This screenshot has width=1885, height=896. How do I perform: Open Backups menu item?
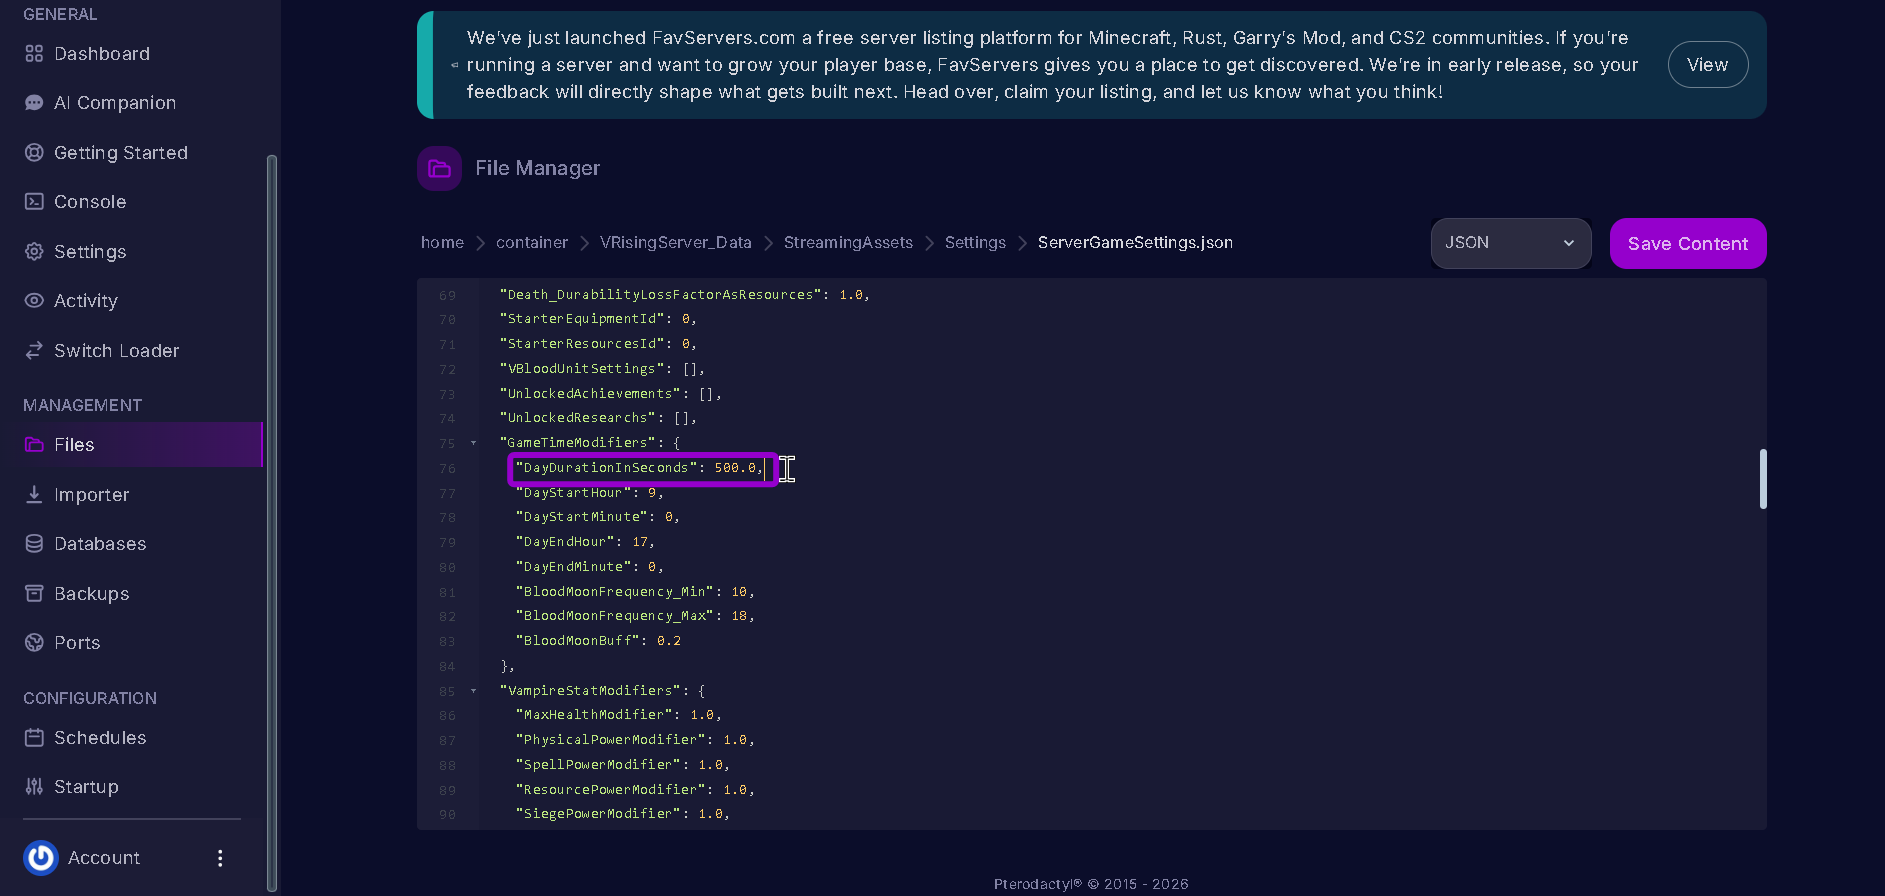coord(92,594)
